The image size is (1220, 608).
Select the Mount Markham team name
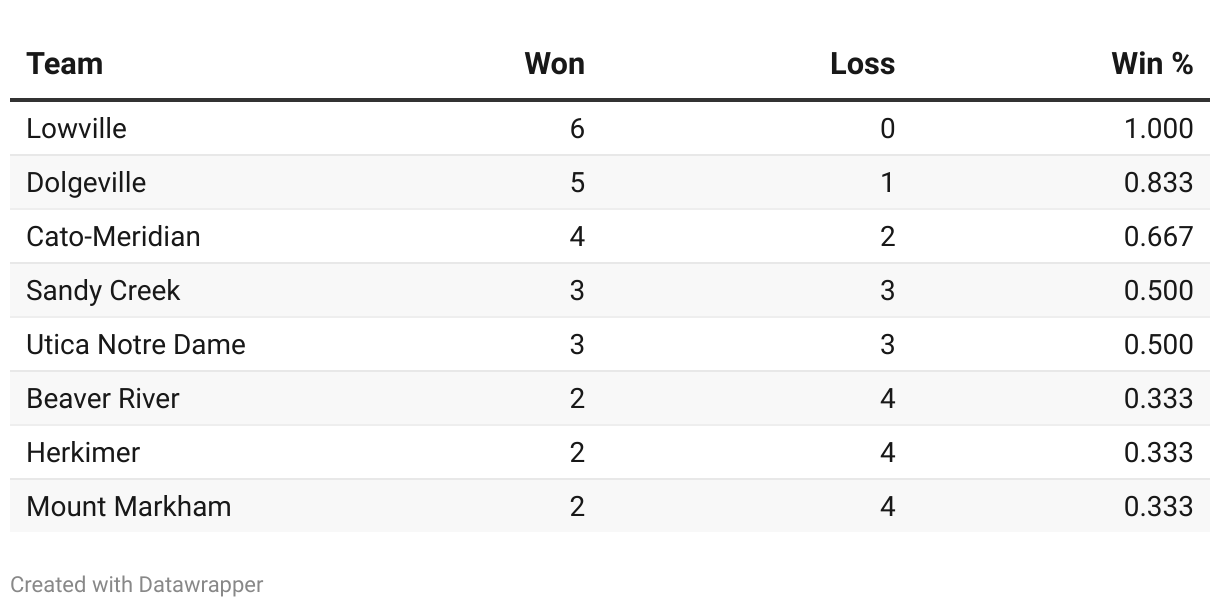tap(129, 506)
